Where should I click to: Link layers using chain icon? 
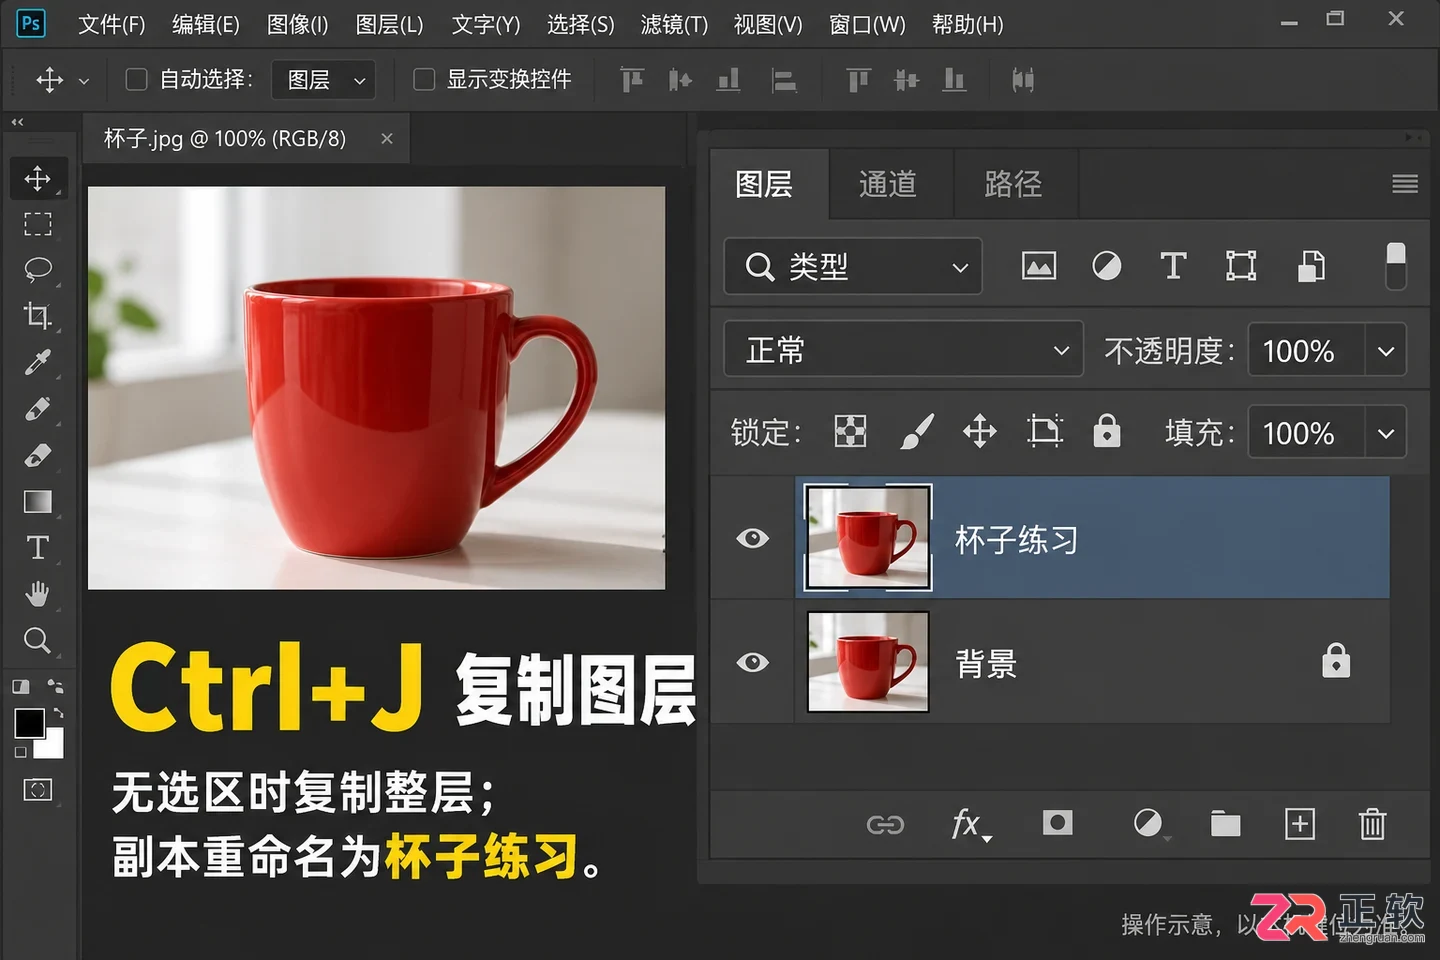point(885,824)
